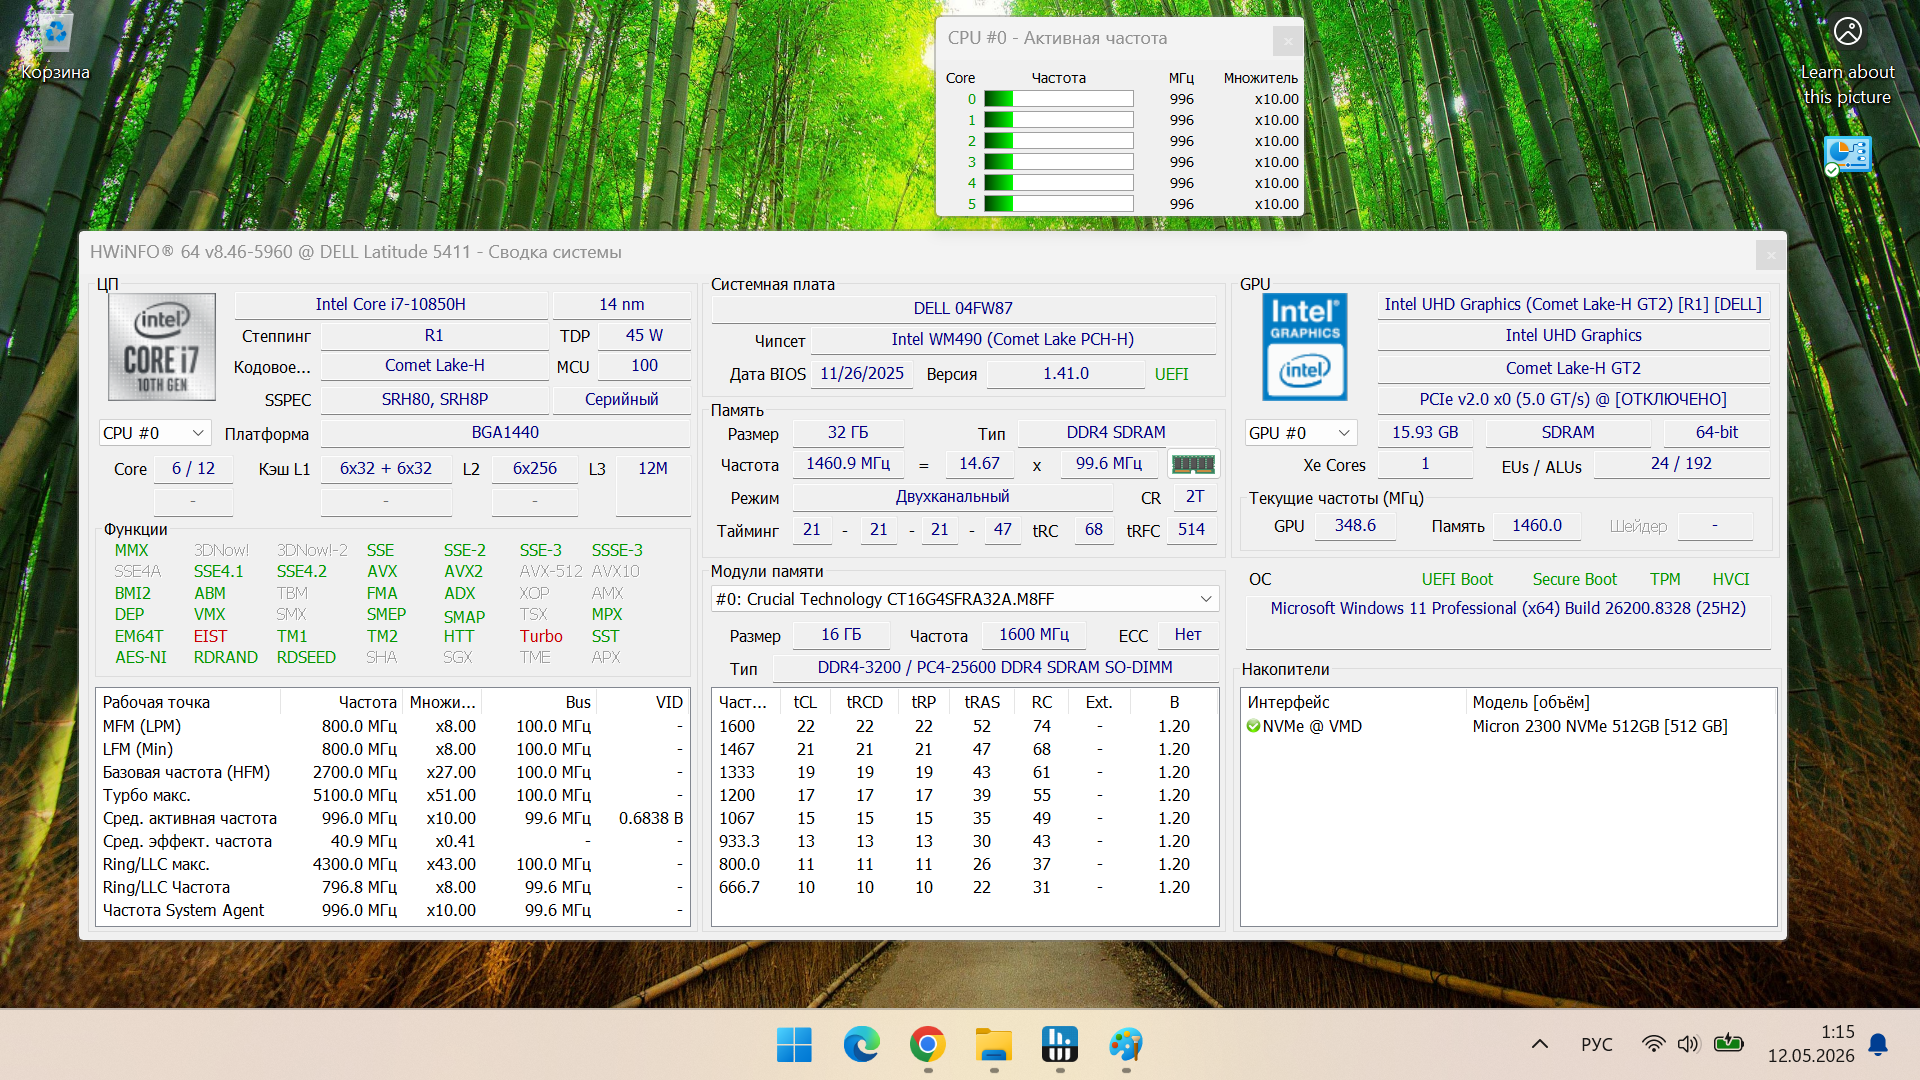Image resolution: width=1920 pixels, height=1080 pixels.
Task: Open the Paint app on the taskbar
Action: [1126, 1045]
